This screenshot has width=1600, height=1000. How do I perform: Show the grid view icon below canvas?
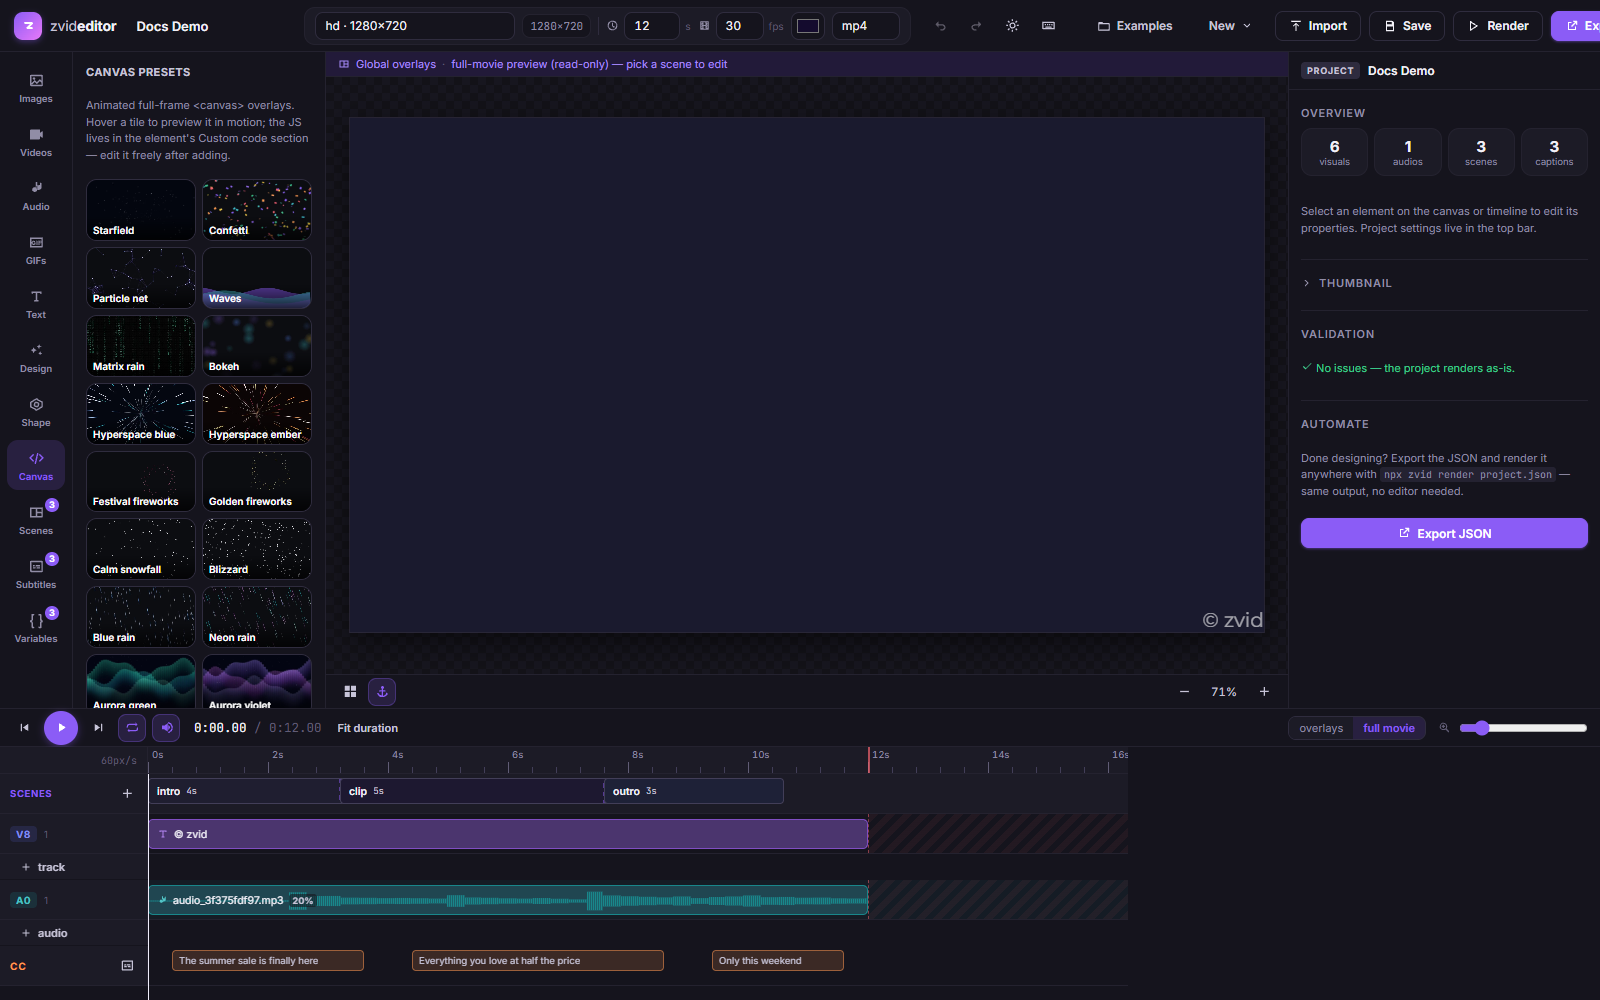(x=350, y=692)
